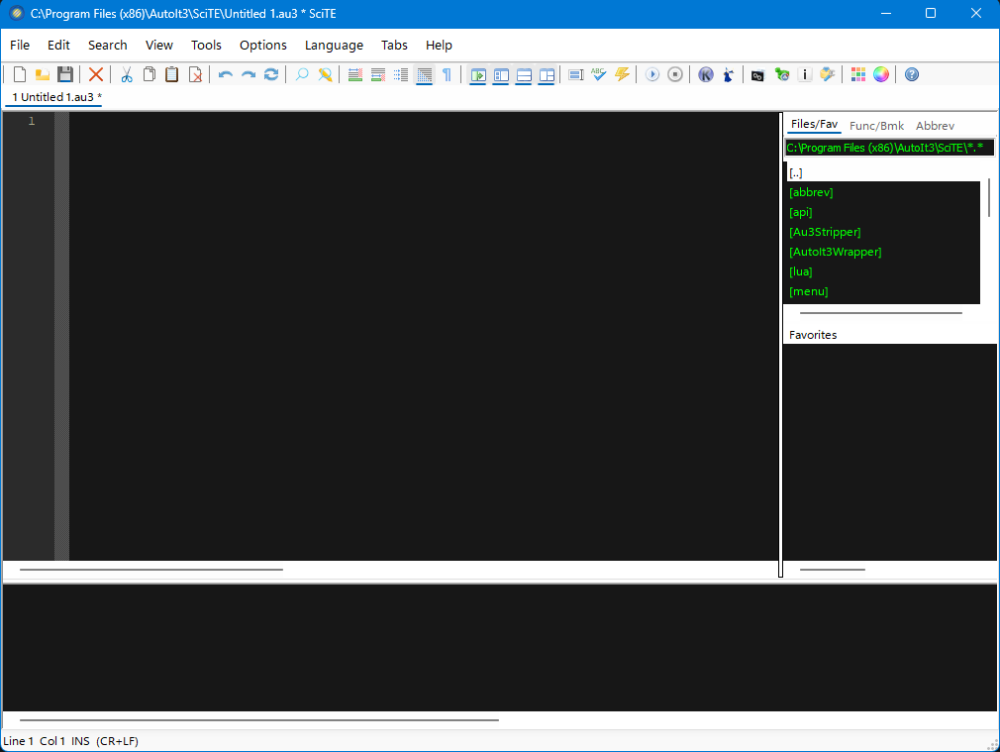Undo the last edit

coord(225,75)
